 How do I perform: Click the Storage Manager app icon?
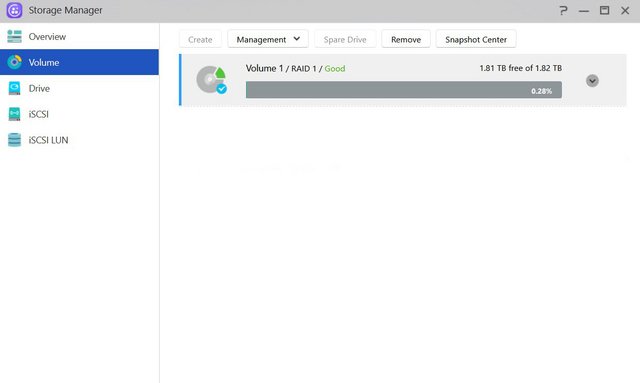tap(14, 10)
